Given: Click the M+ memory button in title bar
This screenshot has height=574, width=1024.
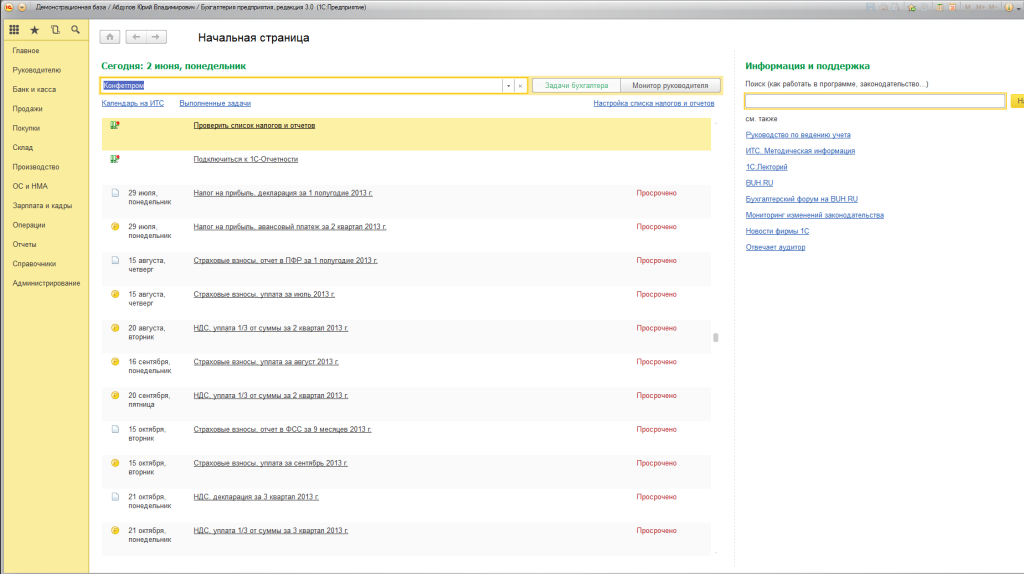Looking at the screenshot, I should coord(980,7).
